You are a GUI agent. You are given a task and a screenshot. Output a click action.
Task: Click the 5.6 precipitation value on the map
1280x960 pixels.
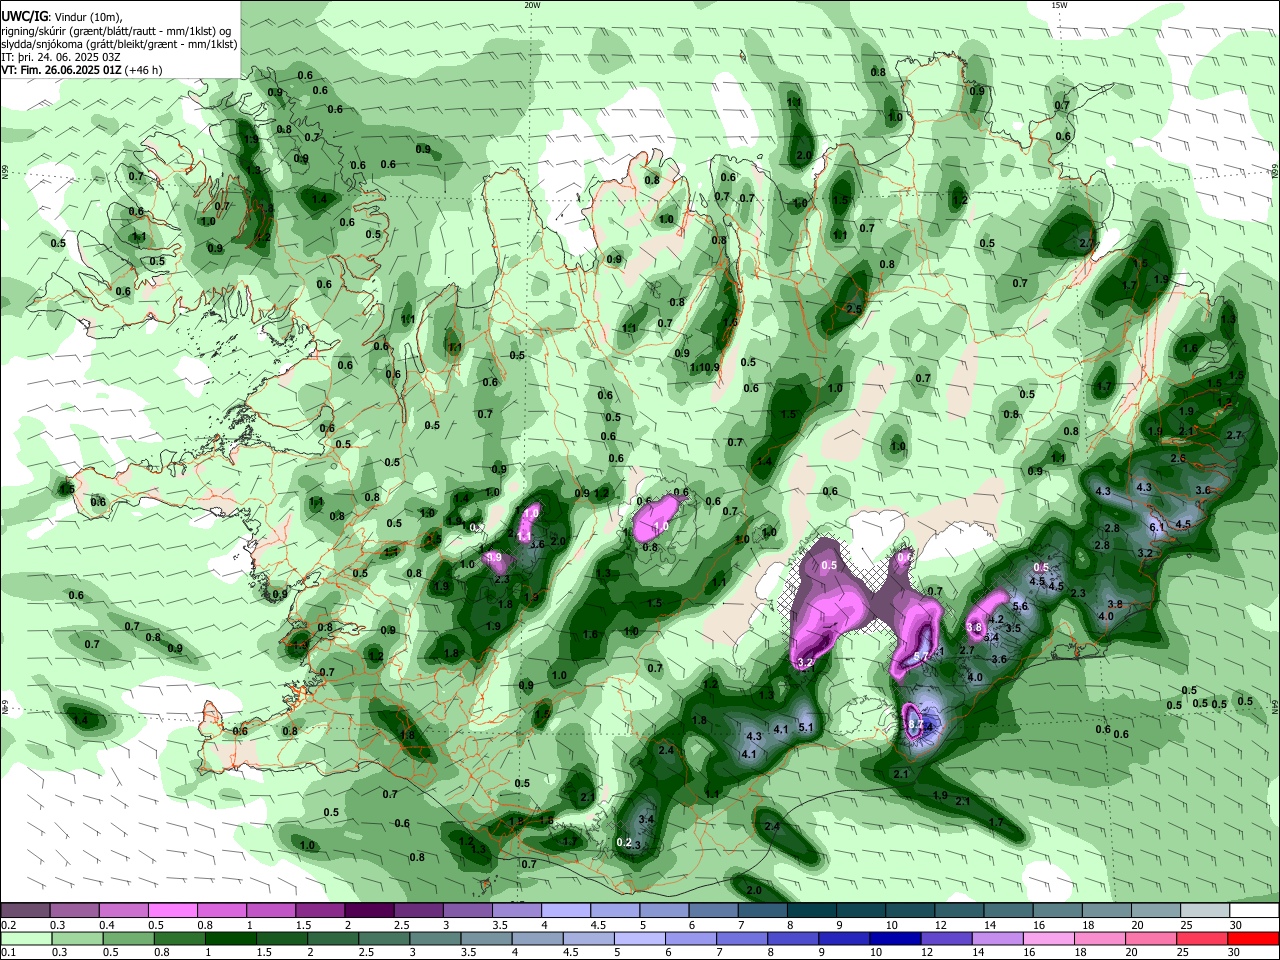click(x=1020, y=606)
